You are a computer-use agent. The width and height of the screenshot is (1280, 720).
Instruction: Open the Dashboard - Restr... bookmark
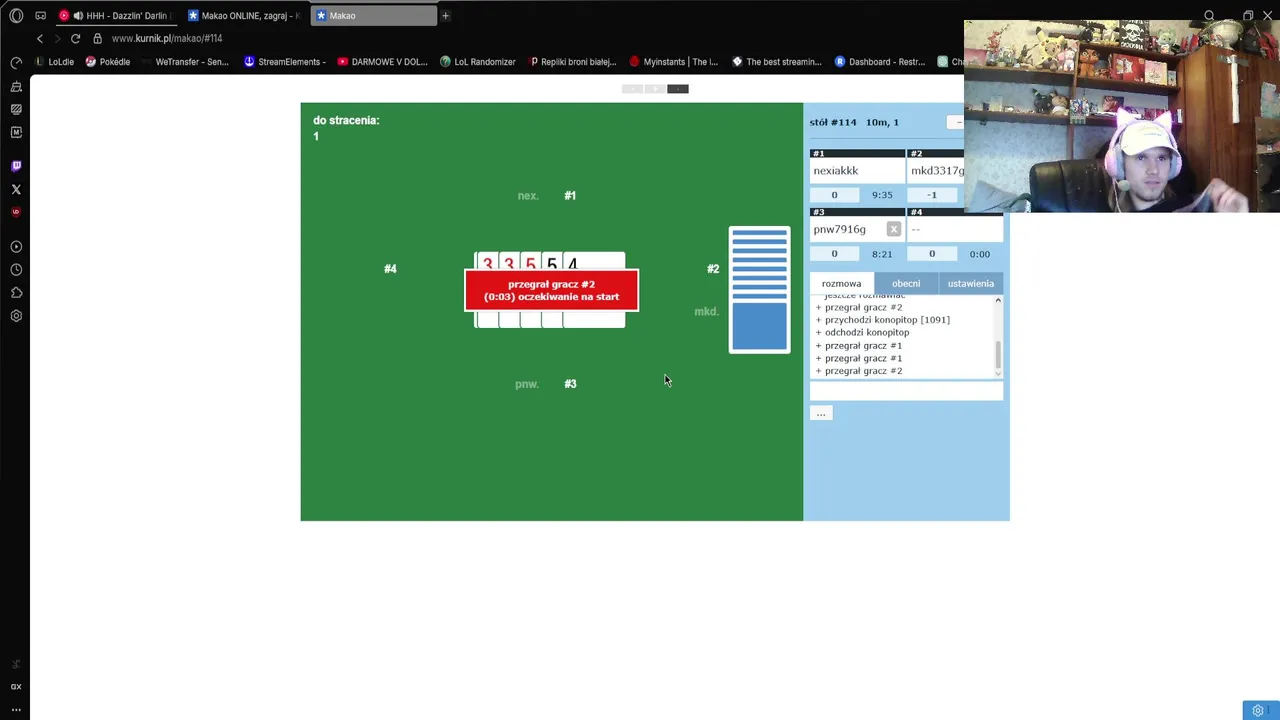coord(880,62)
